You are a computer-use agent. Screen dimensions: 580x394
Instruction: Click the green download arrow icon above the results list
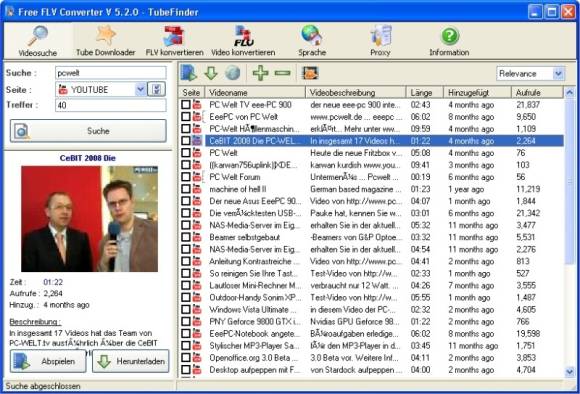[211, 73]
